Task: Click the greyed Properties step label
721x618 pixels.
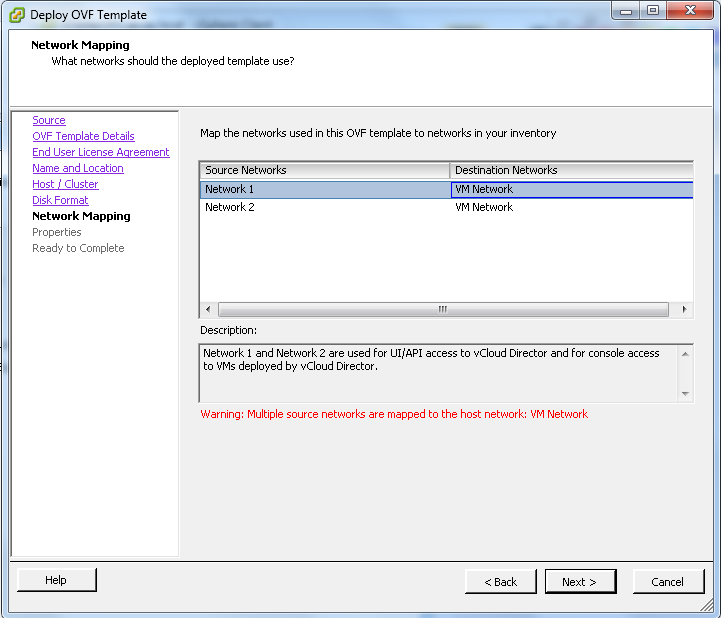Action: [57, 232]
